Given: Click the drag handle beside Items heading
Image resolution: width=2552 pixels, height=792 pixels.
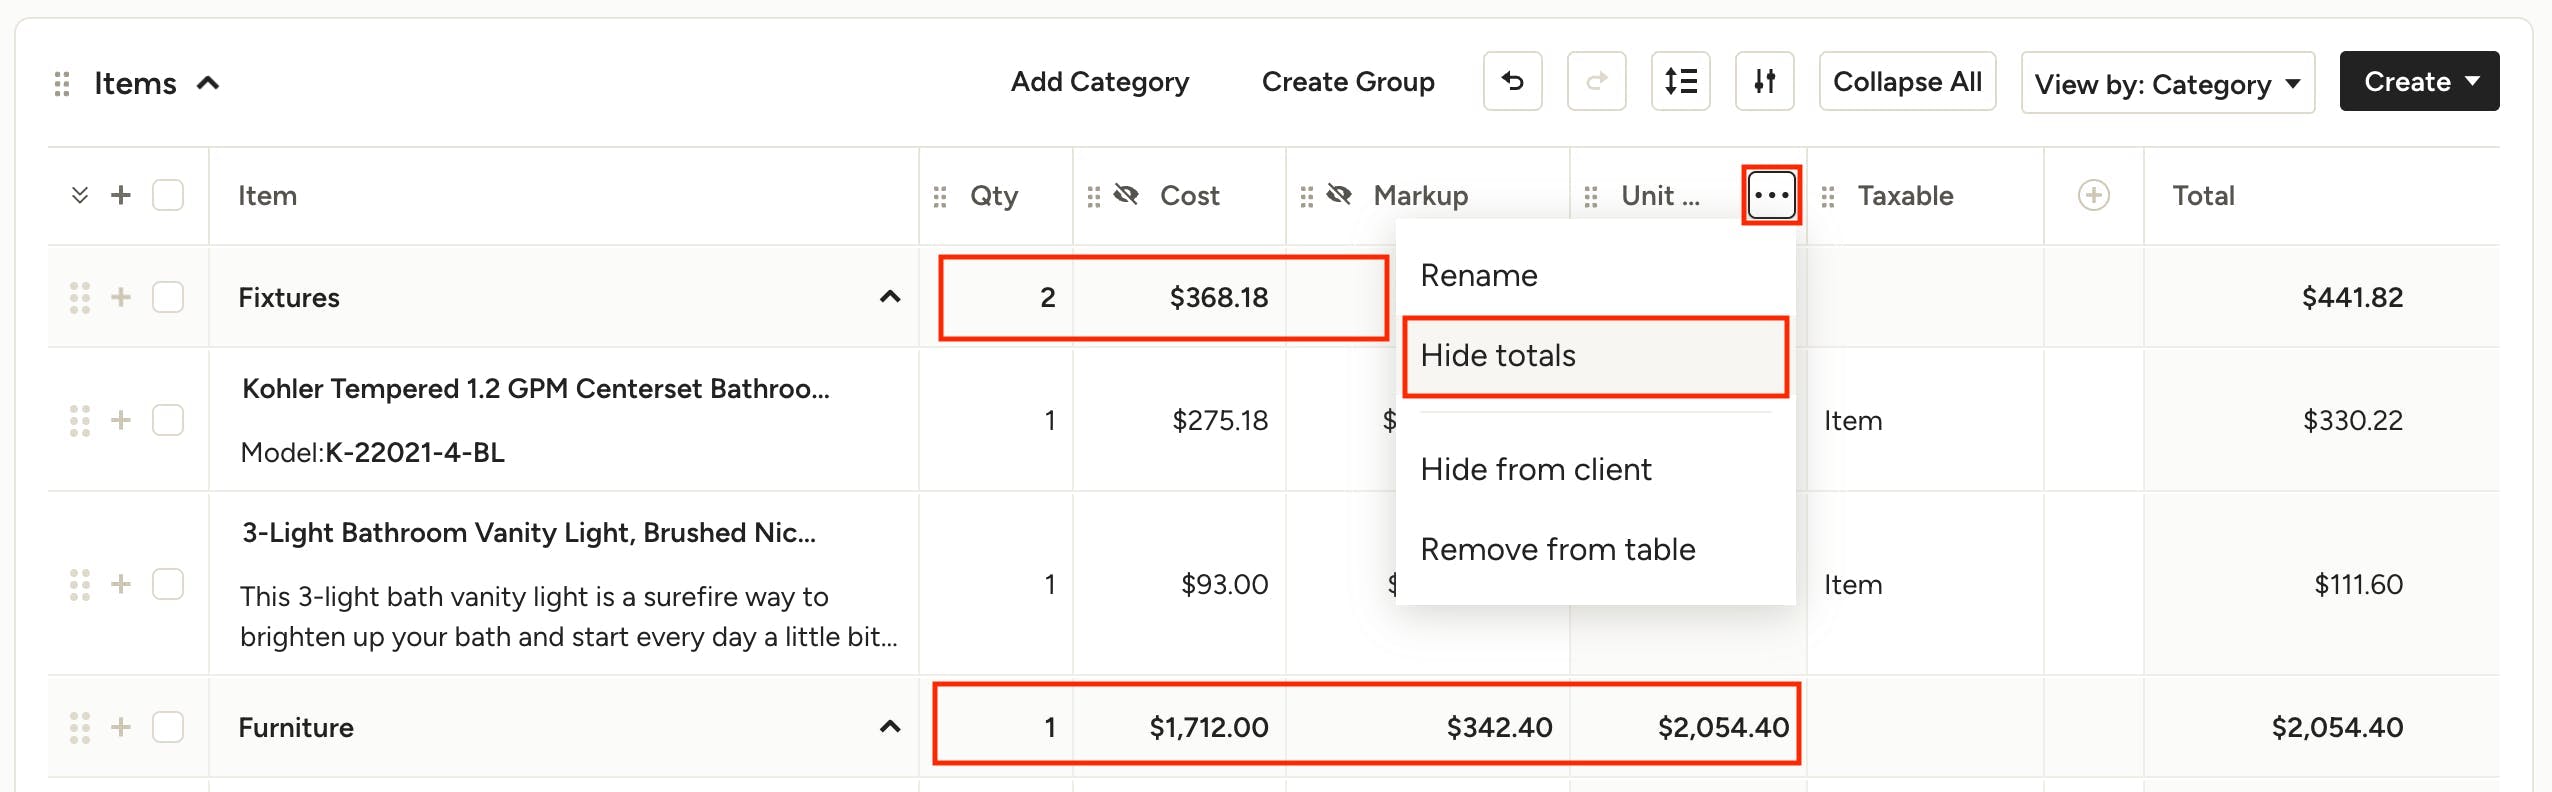Looking at the screenshot, I should 62,84.
